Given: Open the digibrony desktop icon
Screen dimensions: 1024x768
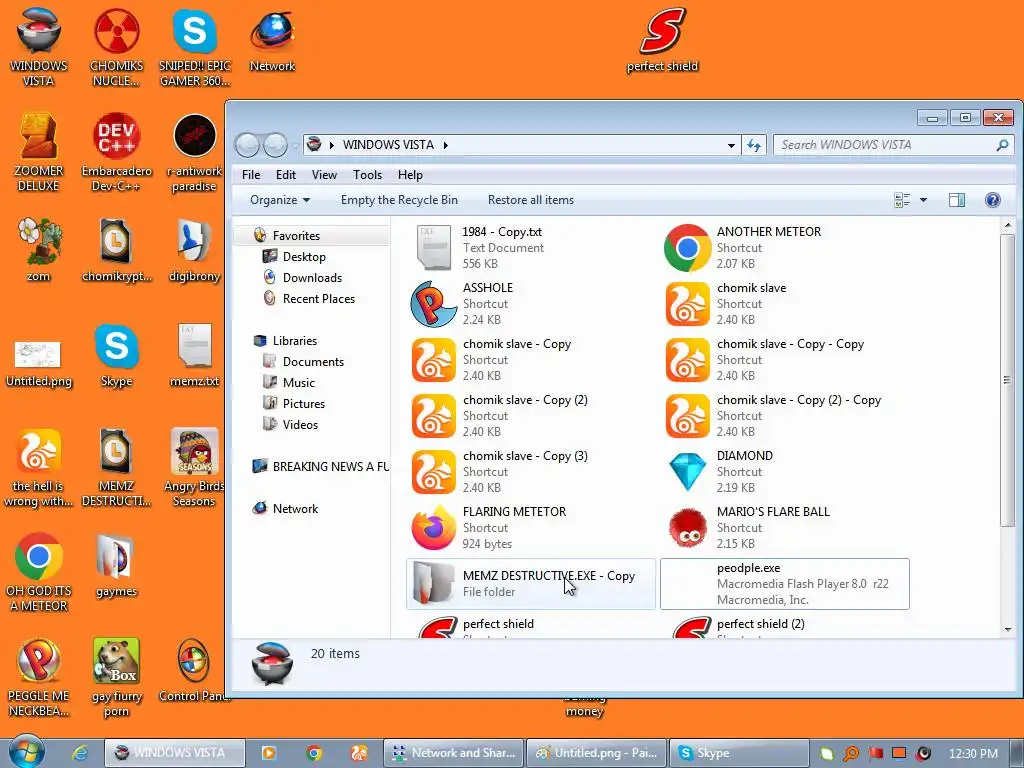Looking at the screenshot, I should click(x=195, y=250).
